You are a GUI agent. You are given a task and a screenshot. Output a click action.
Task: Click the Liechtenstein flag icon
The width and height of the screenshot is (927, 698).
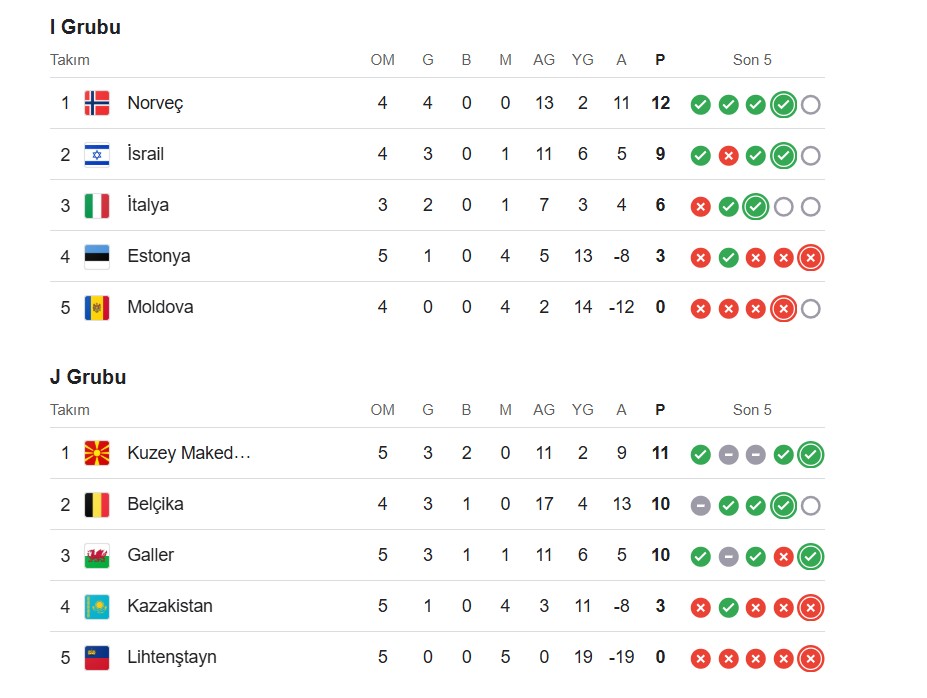(x=97, y=657)
